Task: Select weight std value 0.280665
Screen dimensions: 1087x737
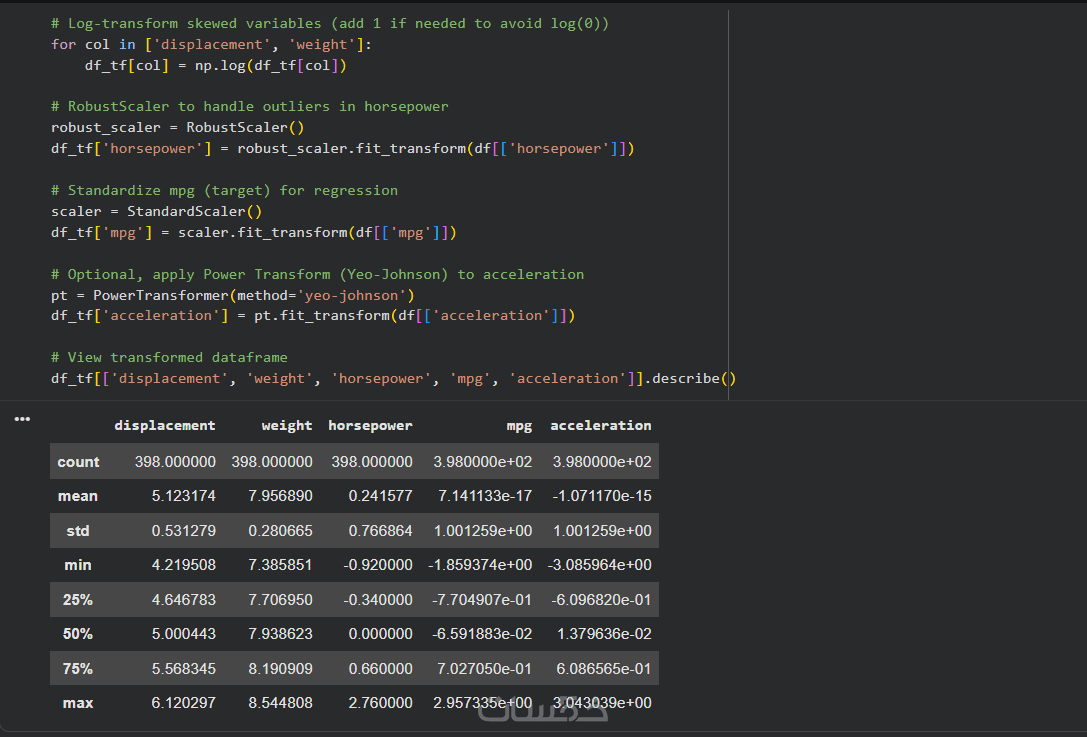Action: (280, 530)
